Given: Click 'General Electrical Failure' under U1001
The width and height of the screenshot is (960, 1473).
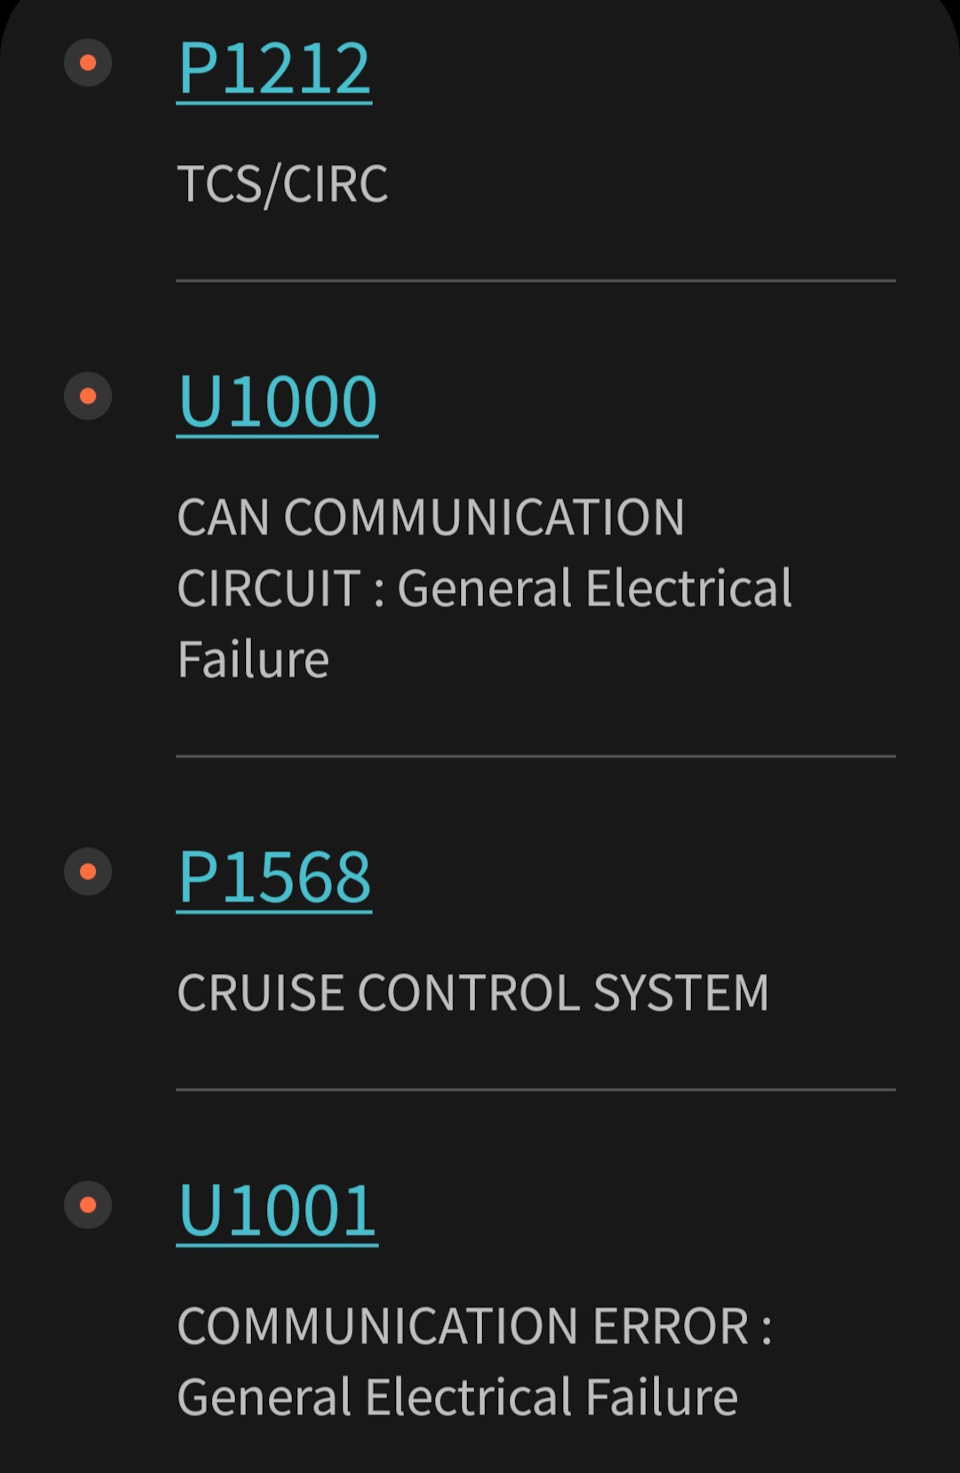Looking at the screenshot, I should (x=457, y=1397).
